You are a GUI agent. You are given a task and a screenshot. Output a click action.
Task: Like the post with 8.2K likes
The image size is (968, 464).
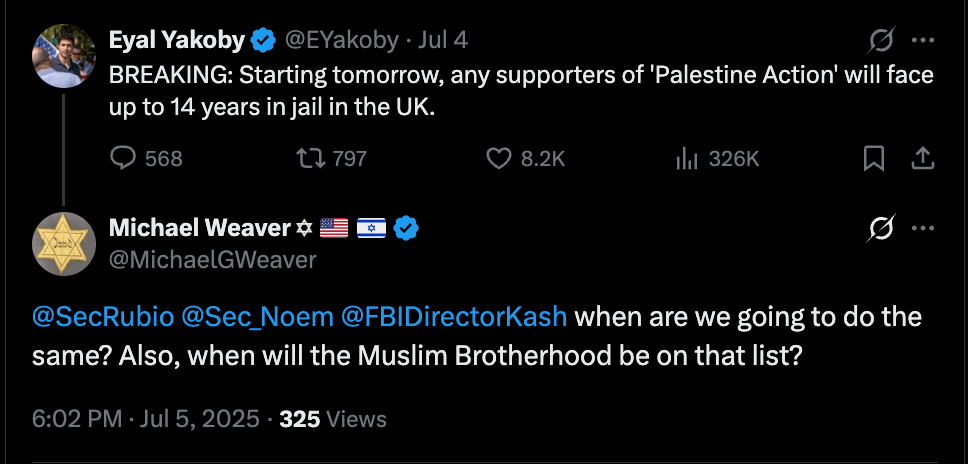click(499, 158)
